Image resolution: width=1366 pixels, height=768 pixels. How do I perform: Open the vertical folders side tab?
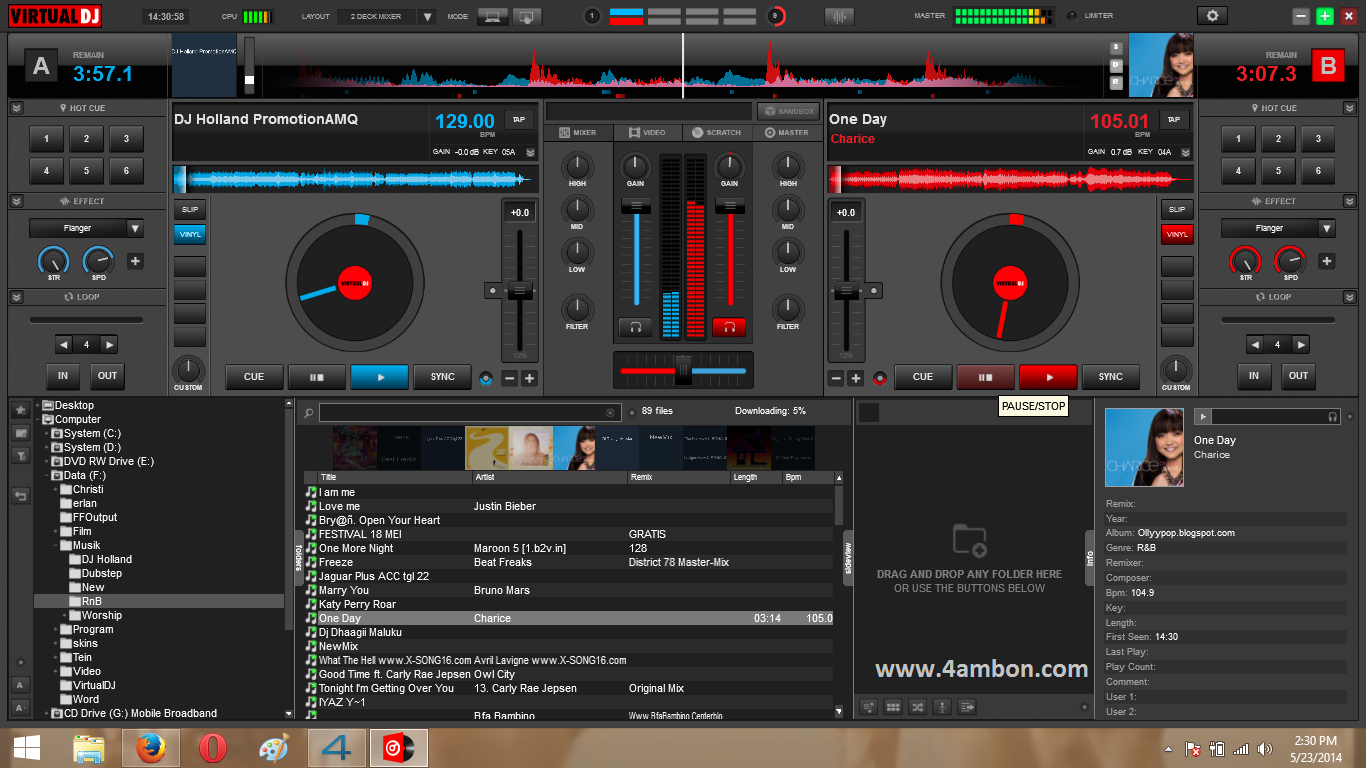point(298,558)
